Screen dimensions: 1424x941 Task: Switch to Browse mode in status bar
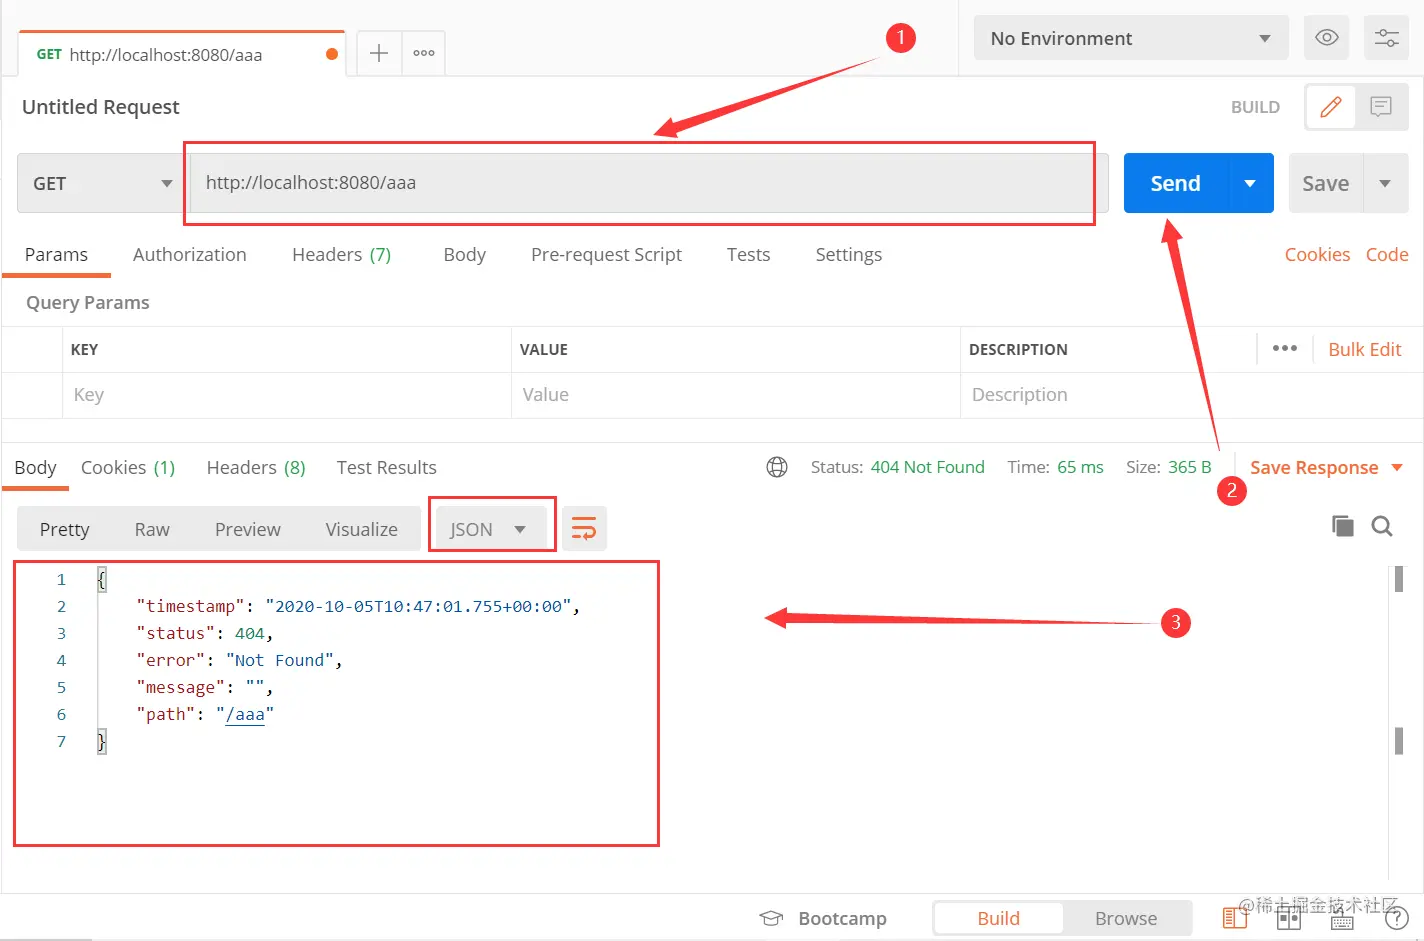(x=1126, y=918)
